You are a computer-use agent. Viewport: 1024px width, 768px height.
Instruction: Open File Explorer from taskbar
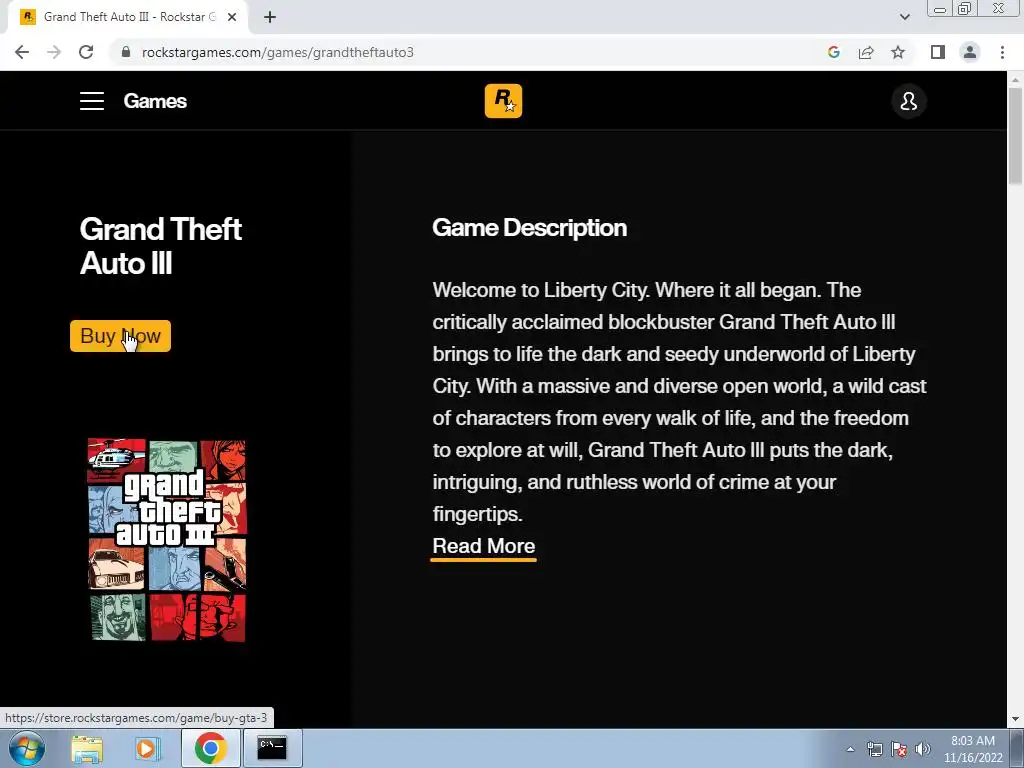pyautogui.click(x=87, y=748)
